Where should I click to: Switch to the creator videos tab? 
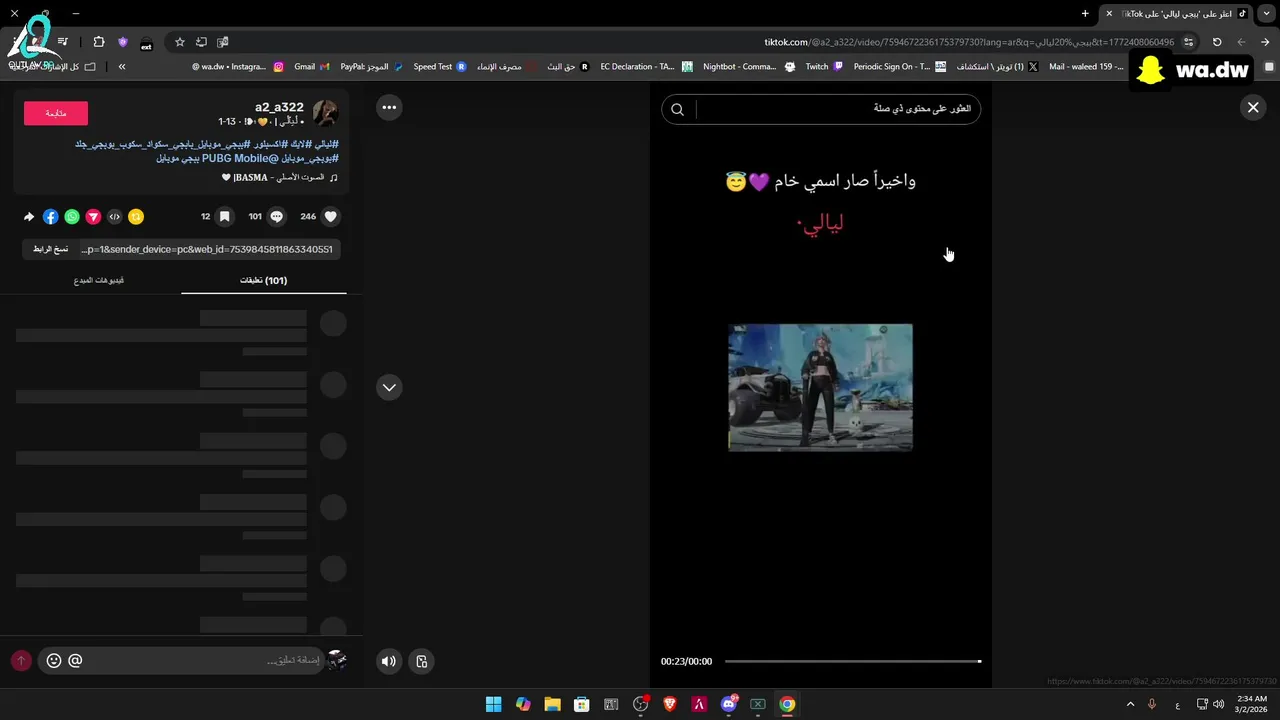click(99, 280)
